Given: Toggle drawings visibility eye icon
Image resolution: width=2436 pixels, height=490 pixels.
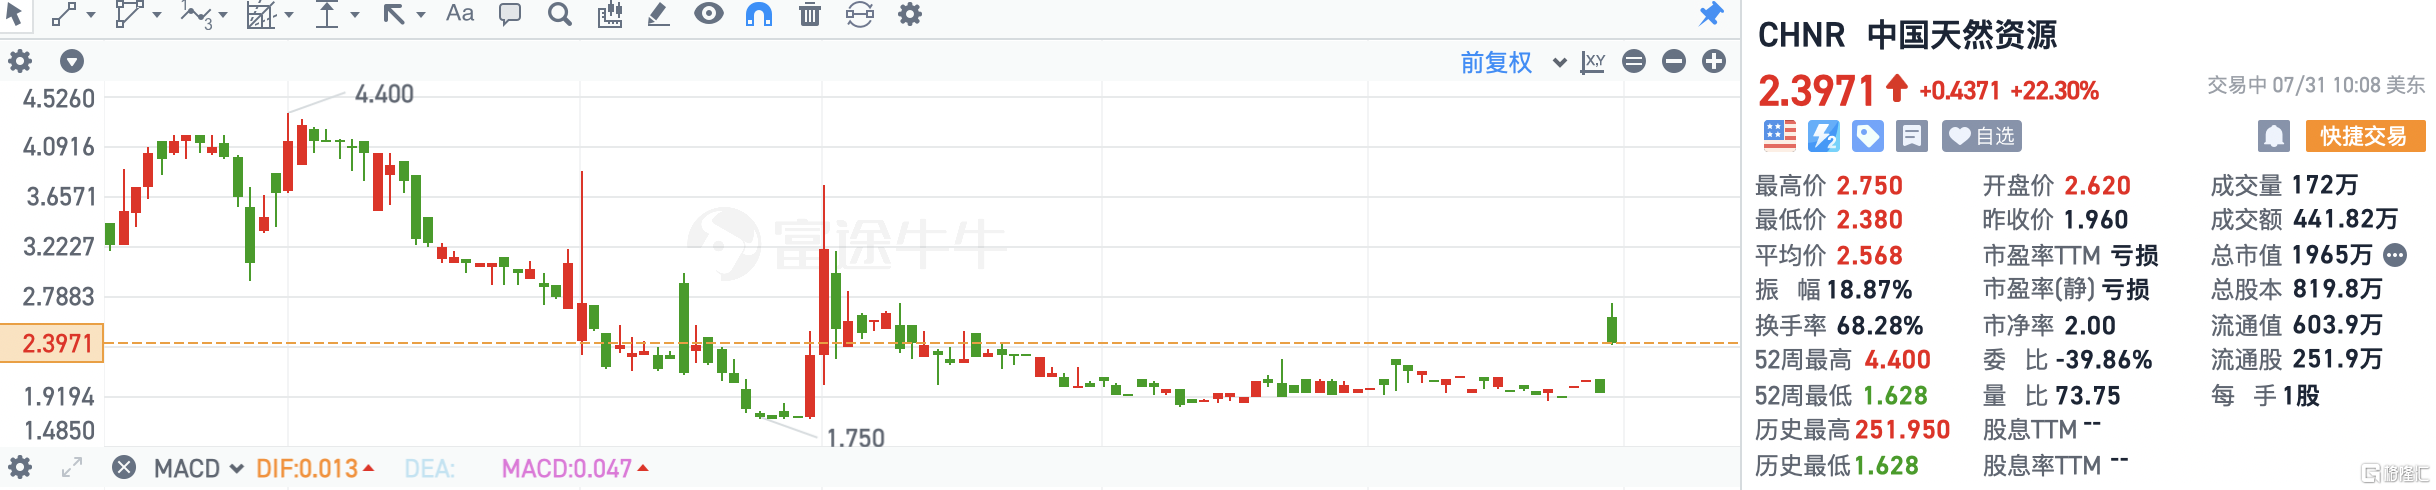Looking at the screenshot, I should coord(709,14).
